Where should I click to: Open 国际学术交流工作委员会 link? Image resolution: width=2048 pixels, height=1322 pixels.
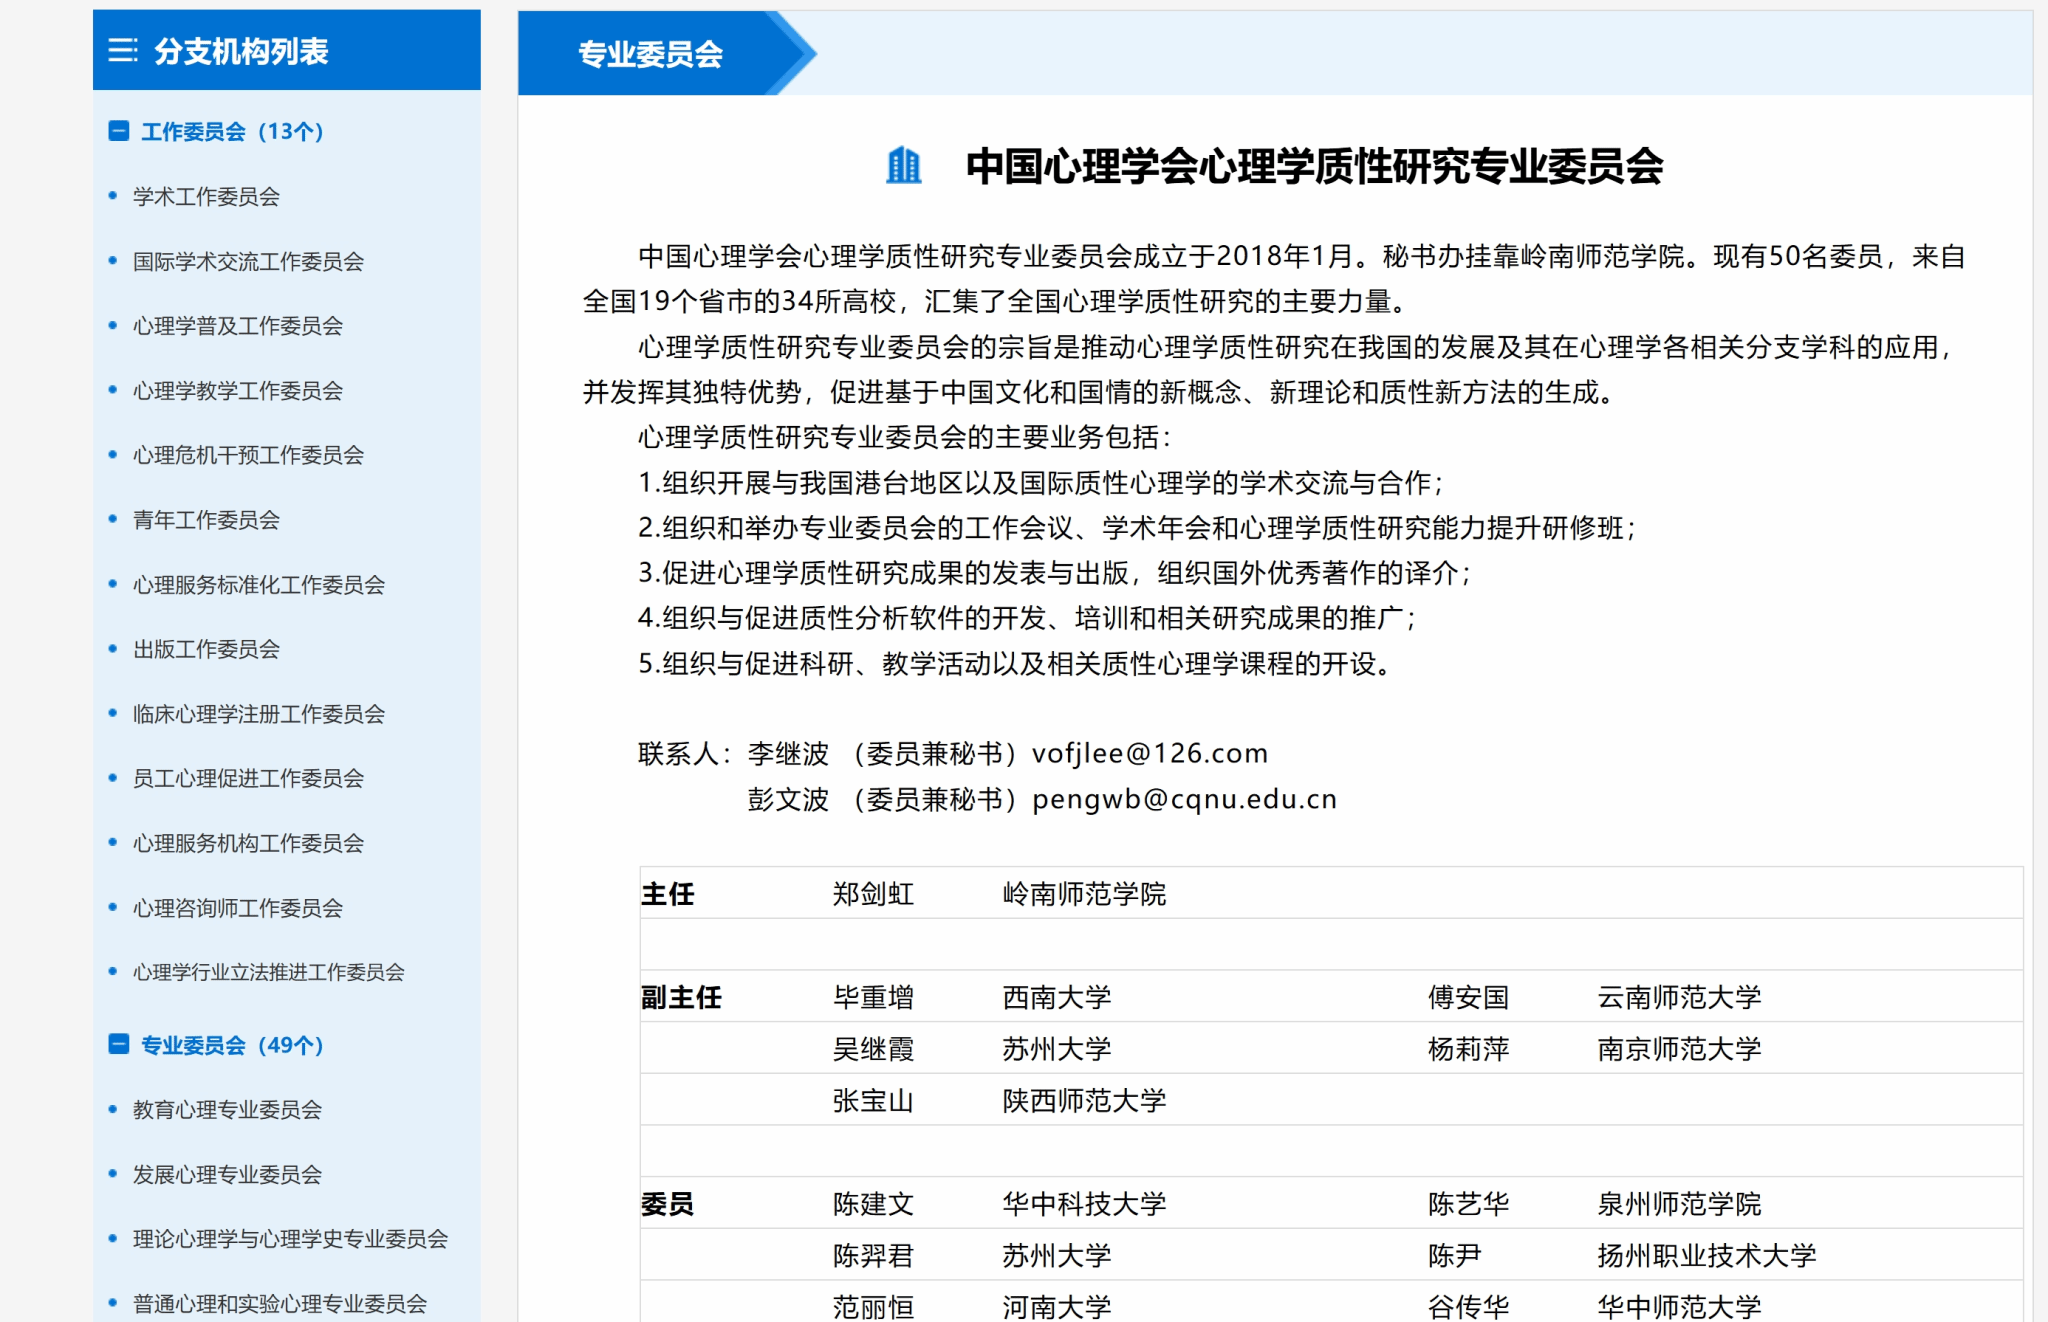pyautogui.click(x=248, y=261)
